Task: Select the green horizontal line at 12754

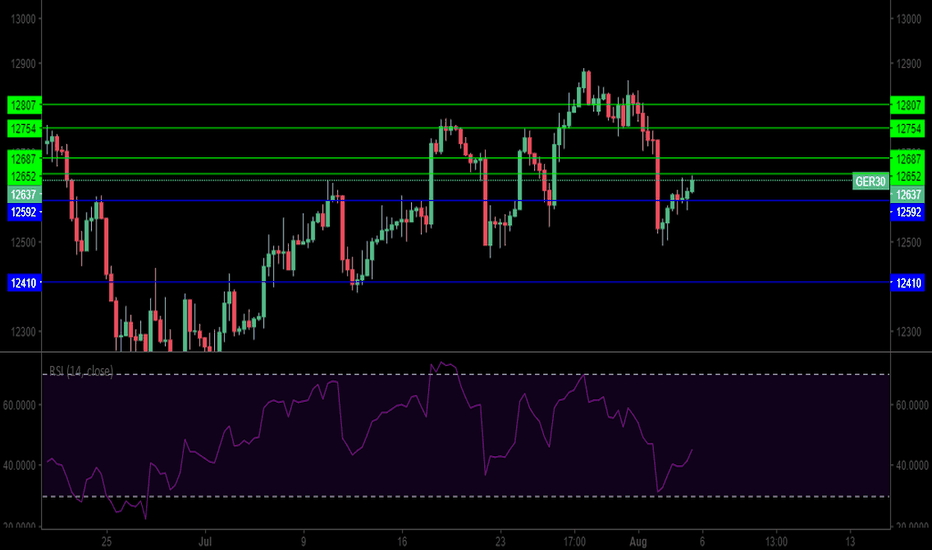Action: (466, 128)
